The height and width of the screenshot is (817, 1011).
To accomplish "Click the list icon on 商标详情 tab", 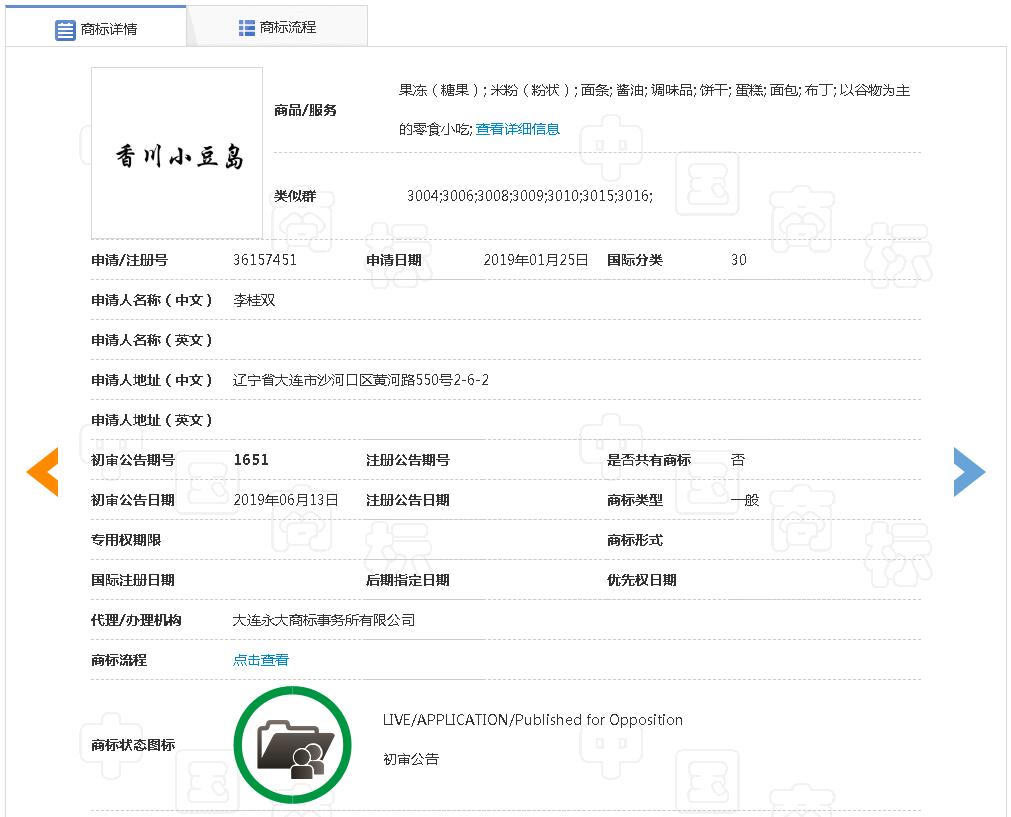I will pyautogui.click(x=65, y=29).
